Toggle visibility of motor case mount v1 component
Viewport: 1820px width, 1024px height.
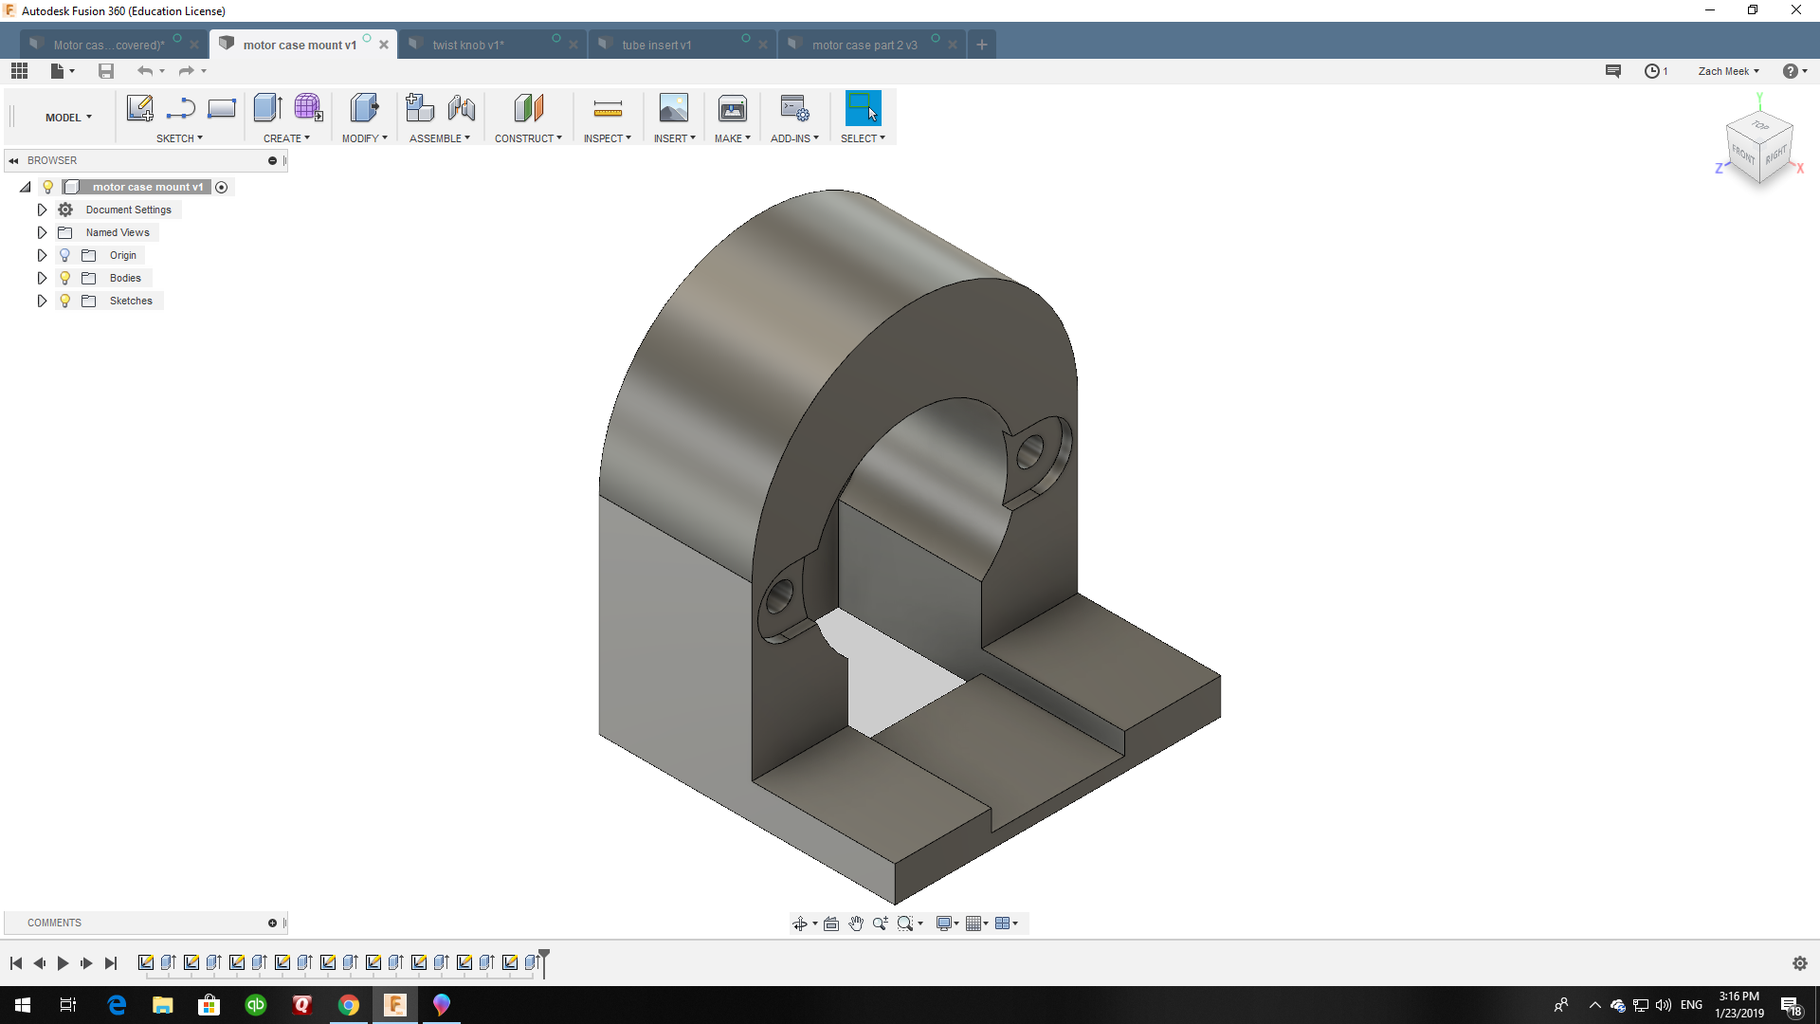pos(47,187)
